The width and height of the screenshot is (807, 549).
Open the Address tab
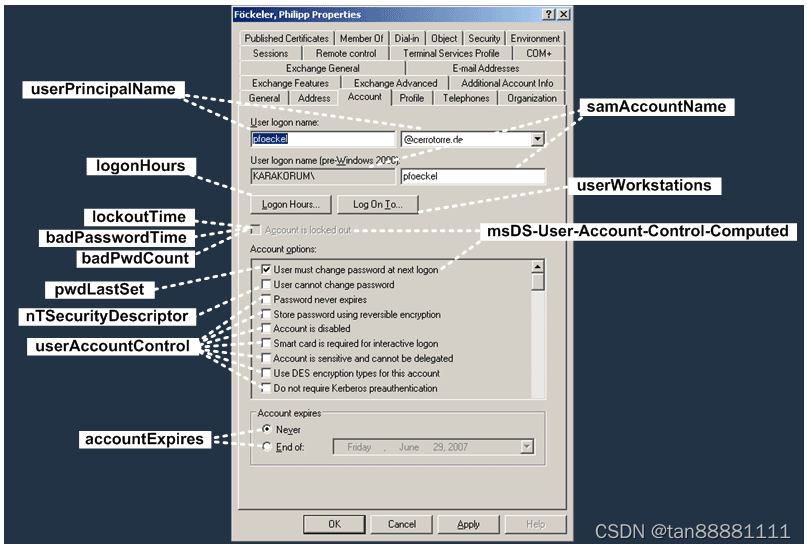pos(314,98)
